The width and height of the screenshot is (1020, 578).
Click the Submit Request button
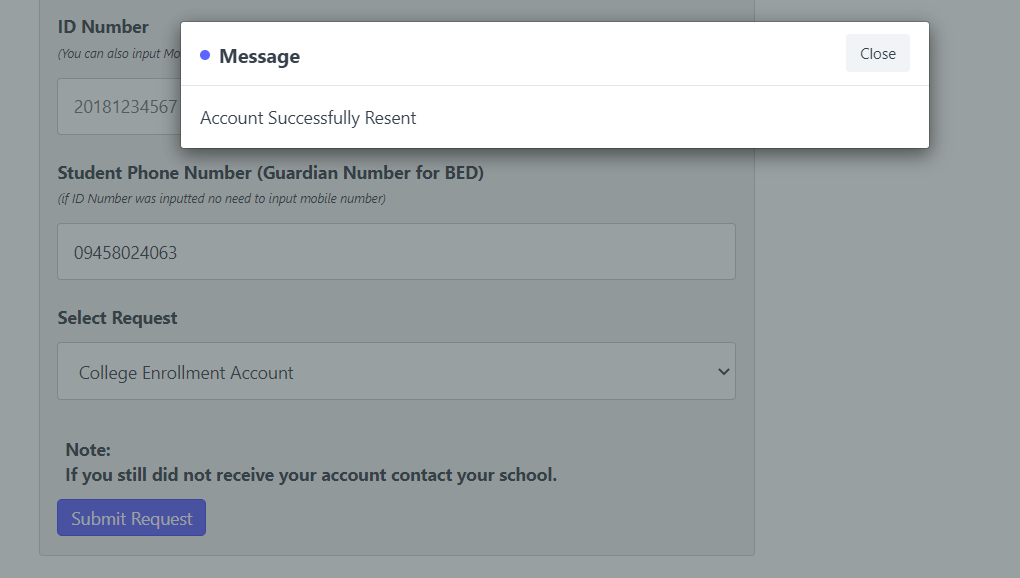tap(131, 518)
